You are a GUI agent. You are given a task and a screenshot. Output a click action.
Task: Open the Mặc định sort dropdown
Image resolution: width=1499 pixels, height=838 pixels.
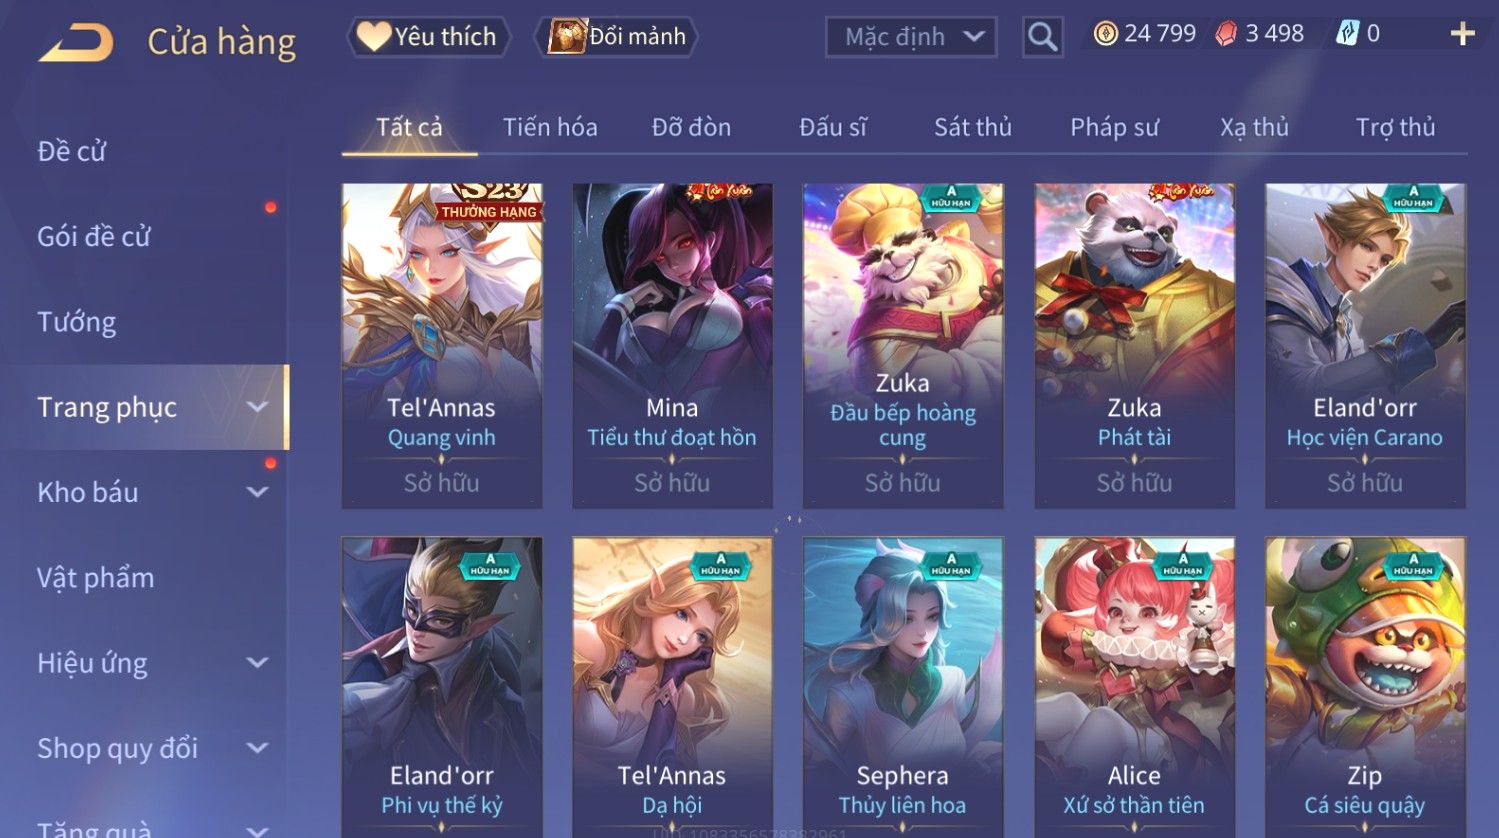[911, 37]
